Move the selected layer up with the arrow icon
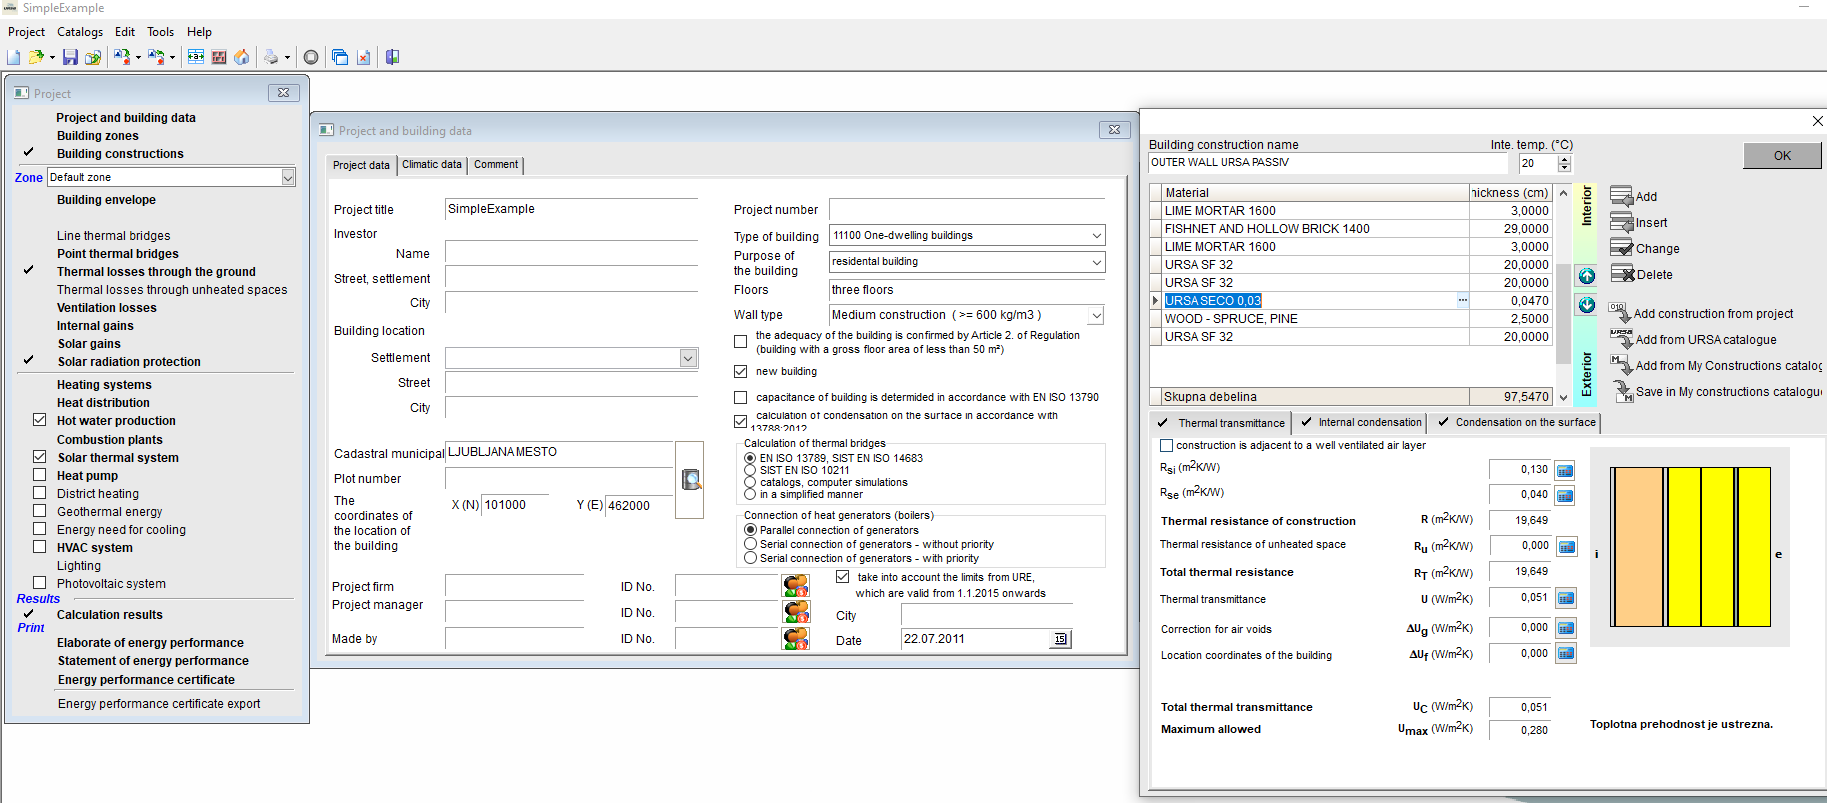Image resolution: width=1827 pixels, height=803 pixels. coord(1587,276)
